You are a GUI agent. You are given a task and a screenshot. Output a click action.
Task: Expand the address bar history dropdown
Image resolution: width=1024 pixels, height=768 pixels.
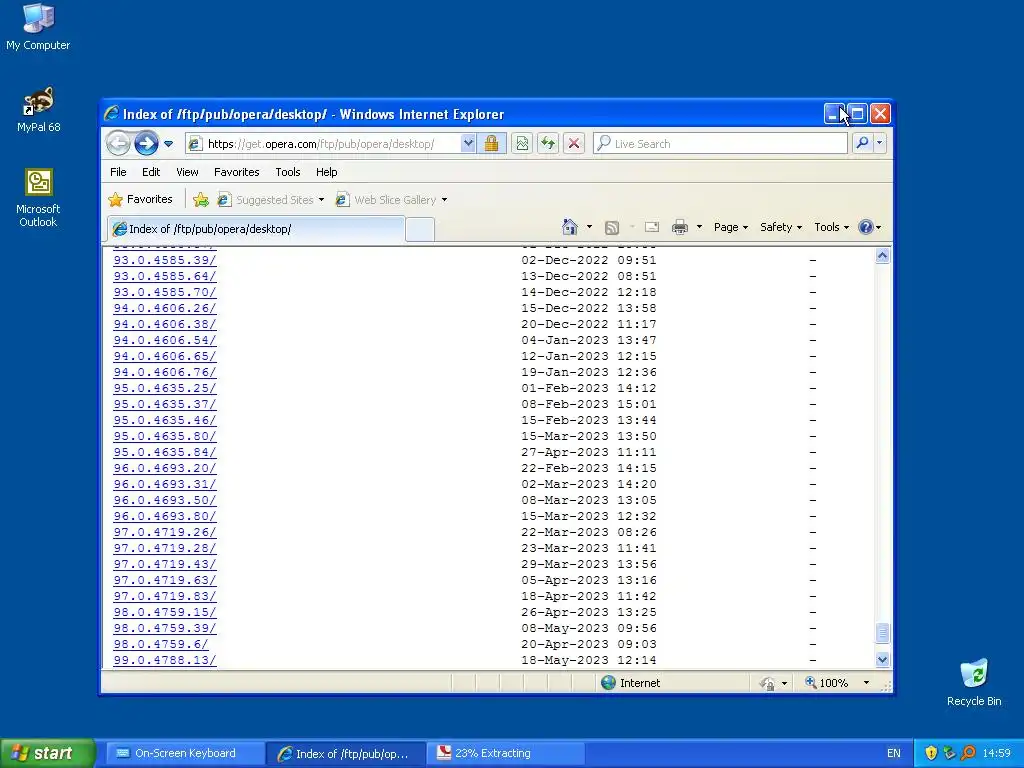(x=468, y=144)
